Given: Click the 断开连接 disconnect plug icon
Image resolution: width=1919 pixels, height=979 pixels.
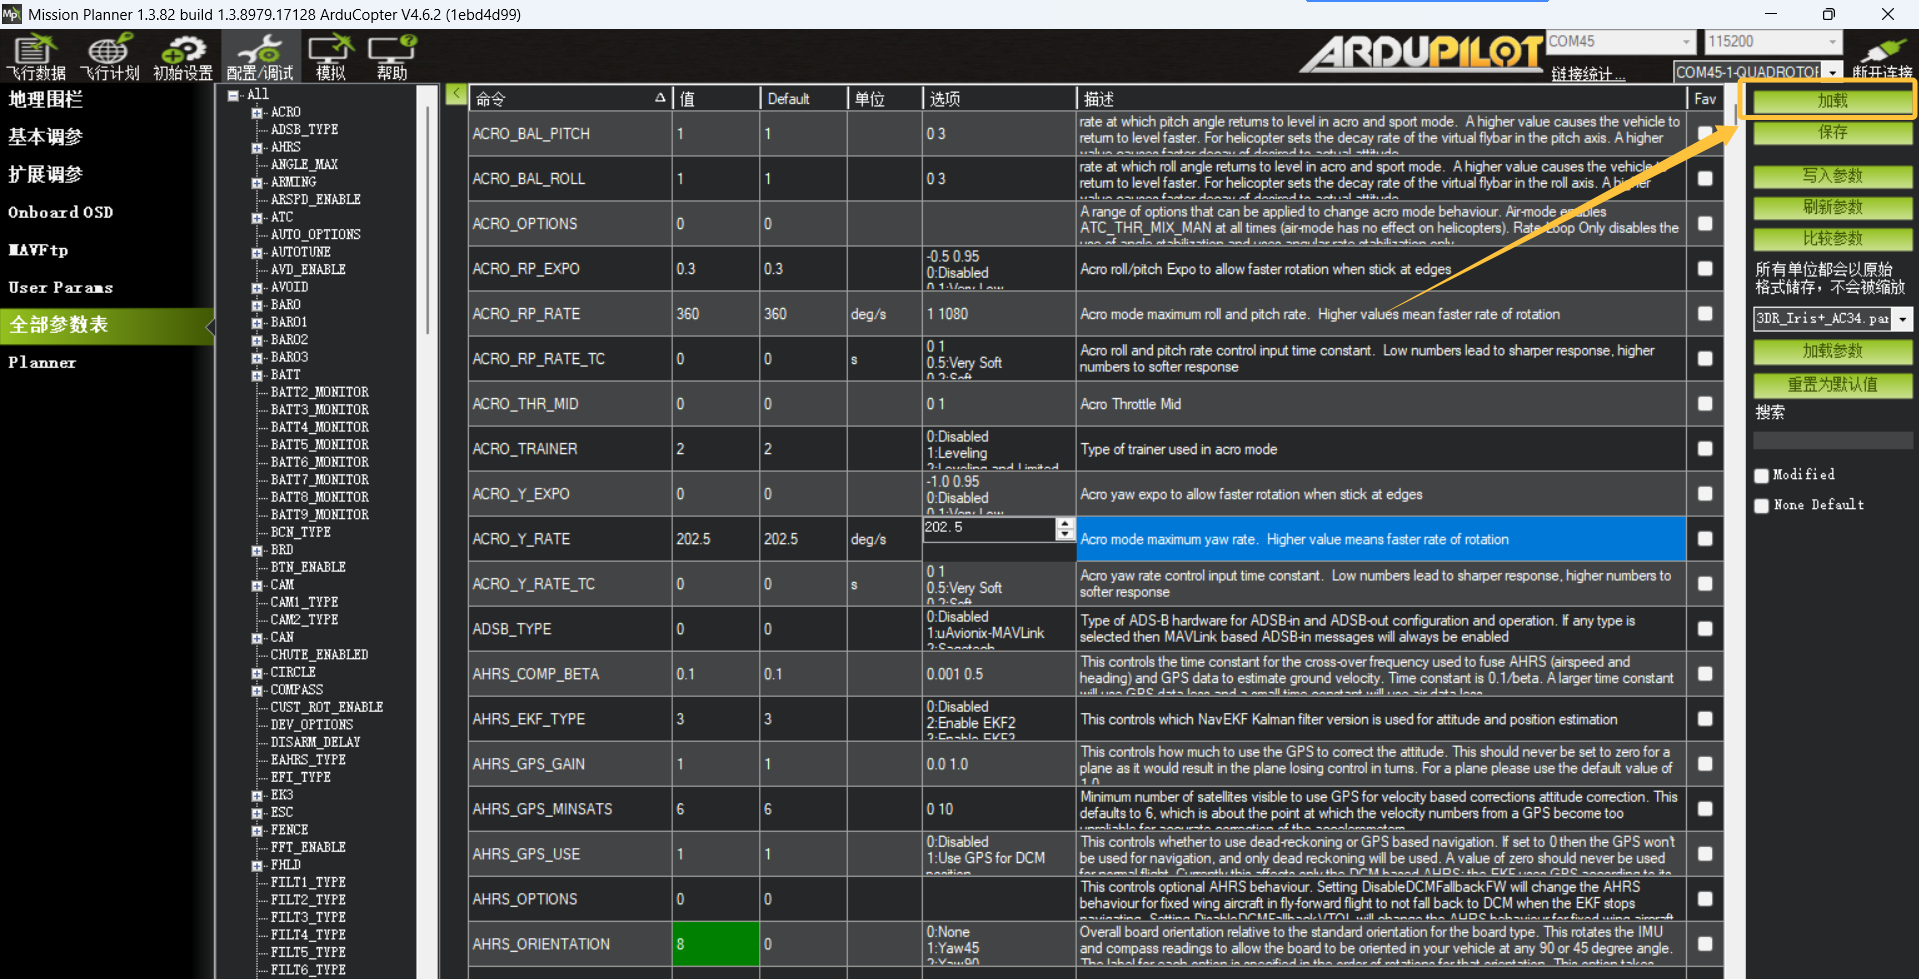Looking at the screenshot, I should [1882, 56].
